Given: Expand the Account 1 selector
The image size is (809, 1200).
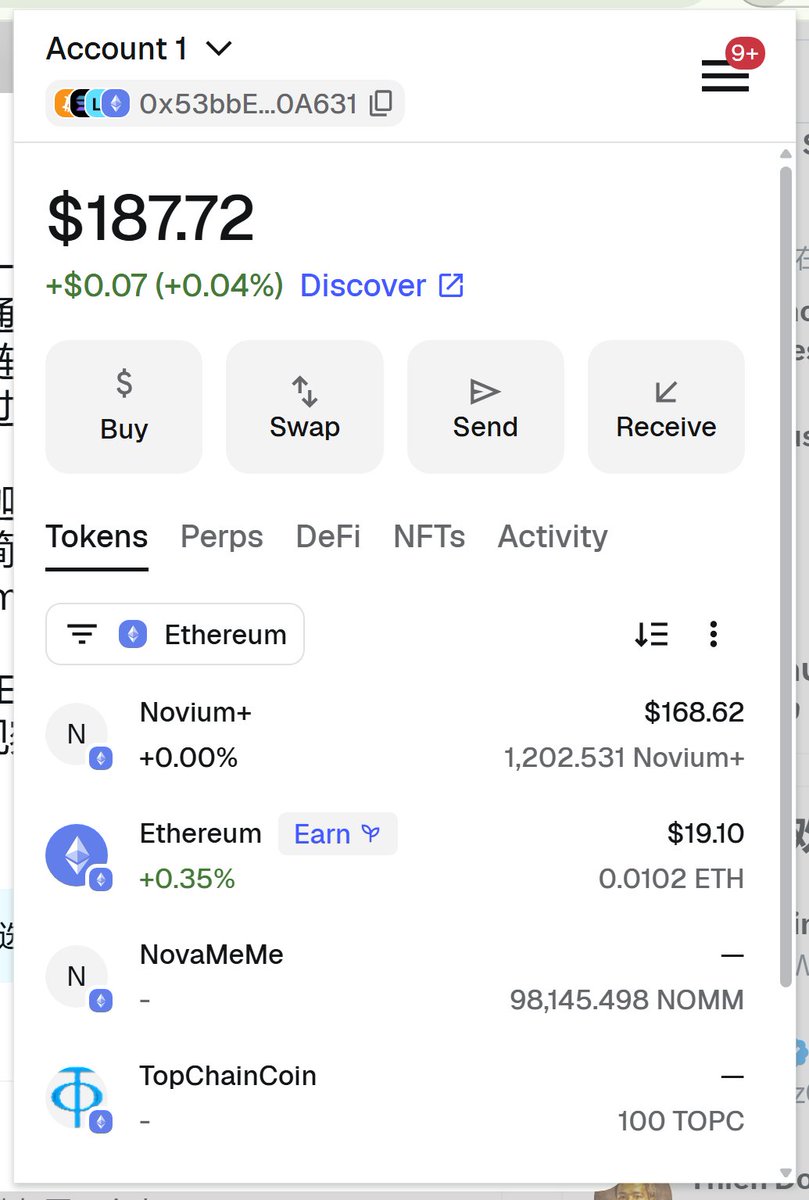Looking at the screenshot, I should [x=139, y=48].
